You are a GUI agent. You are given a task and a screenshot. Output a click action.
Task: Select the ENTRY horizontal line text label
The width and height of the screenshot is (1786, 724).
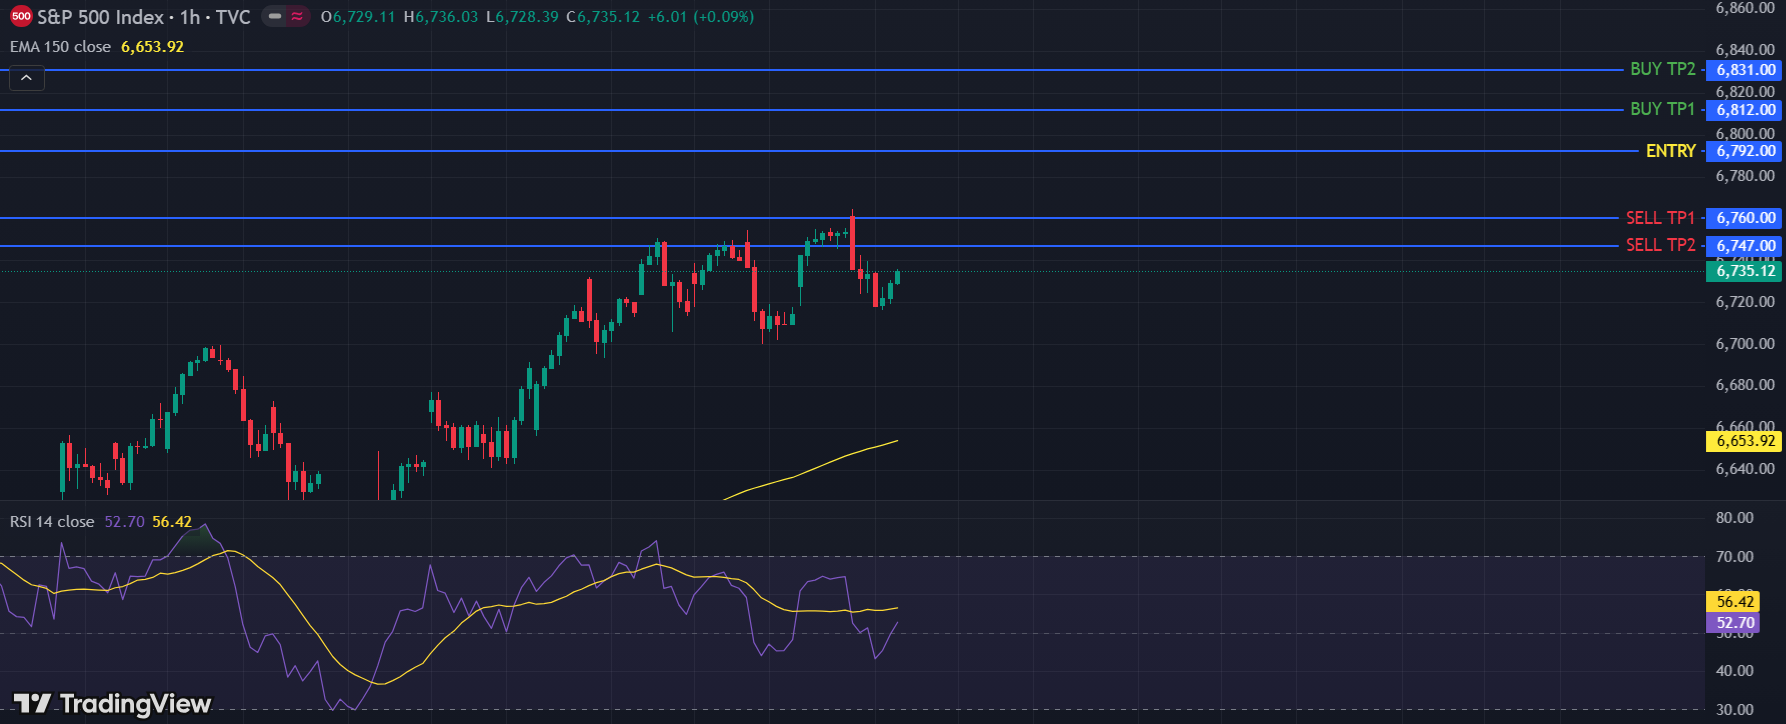[x=1670, y=151]
